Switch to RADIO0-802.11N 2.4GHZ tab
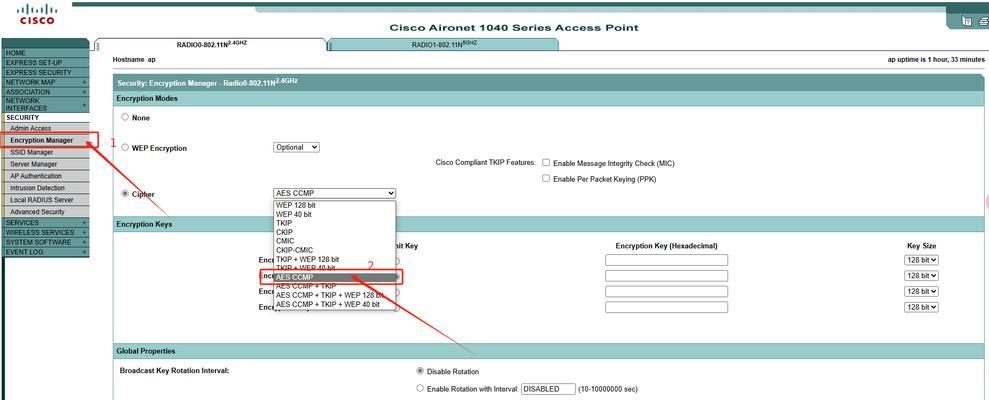The image size is (989, 400). point(211,45)
